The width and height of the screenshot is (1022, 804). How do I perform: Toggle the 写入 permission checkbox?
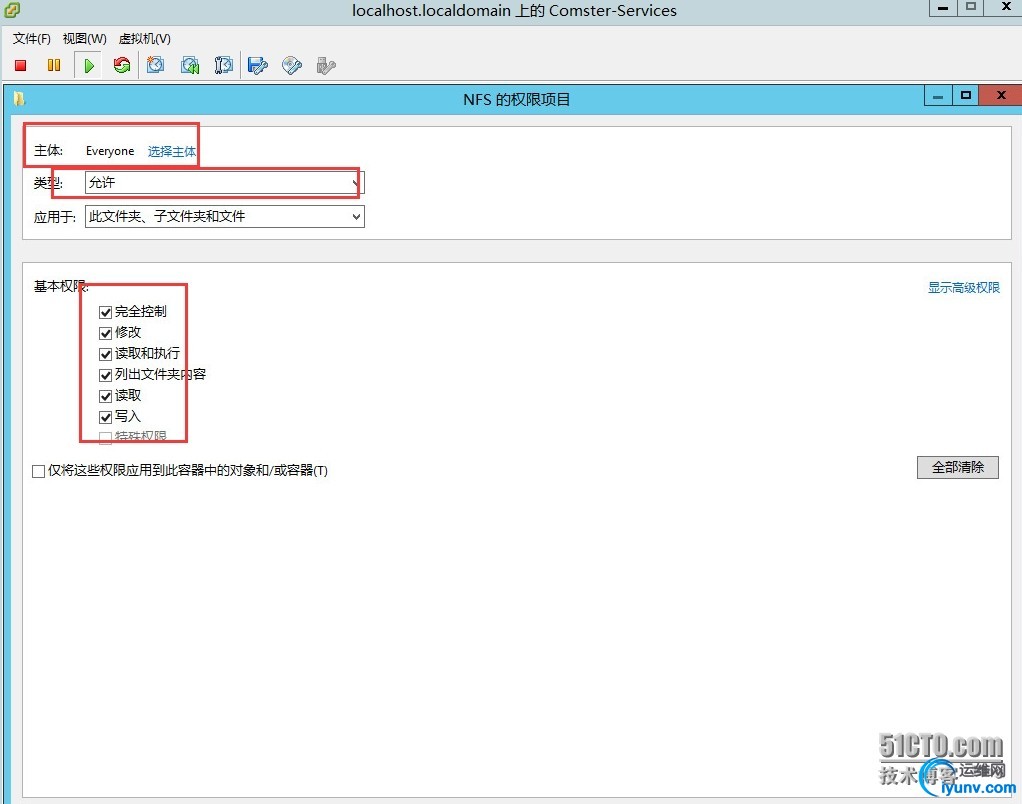106,416
